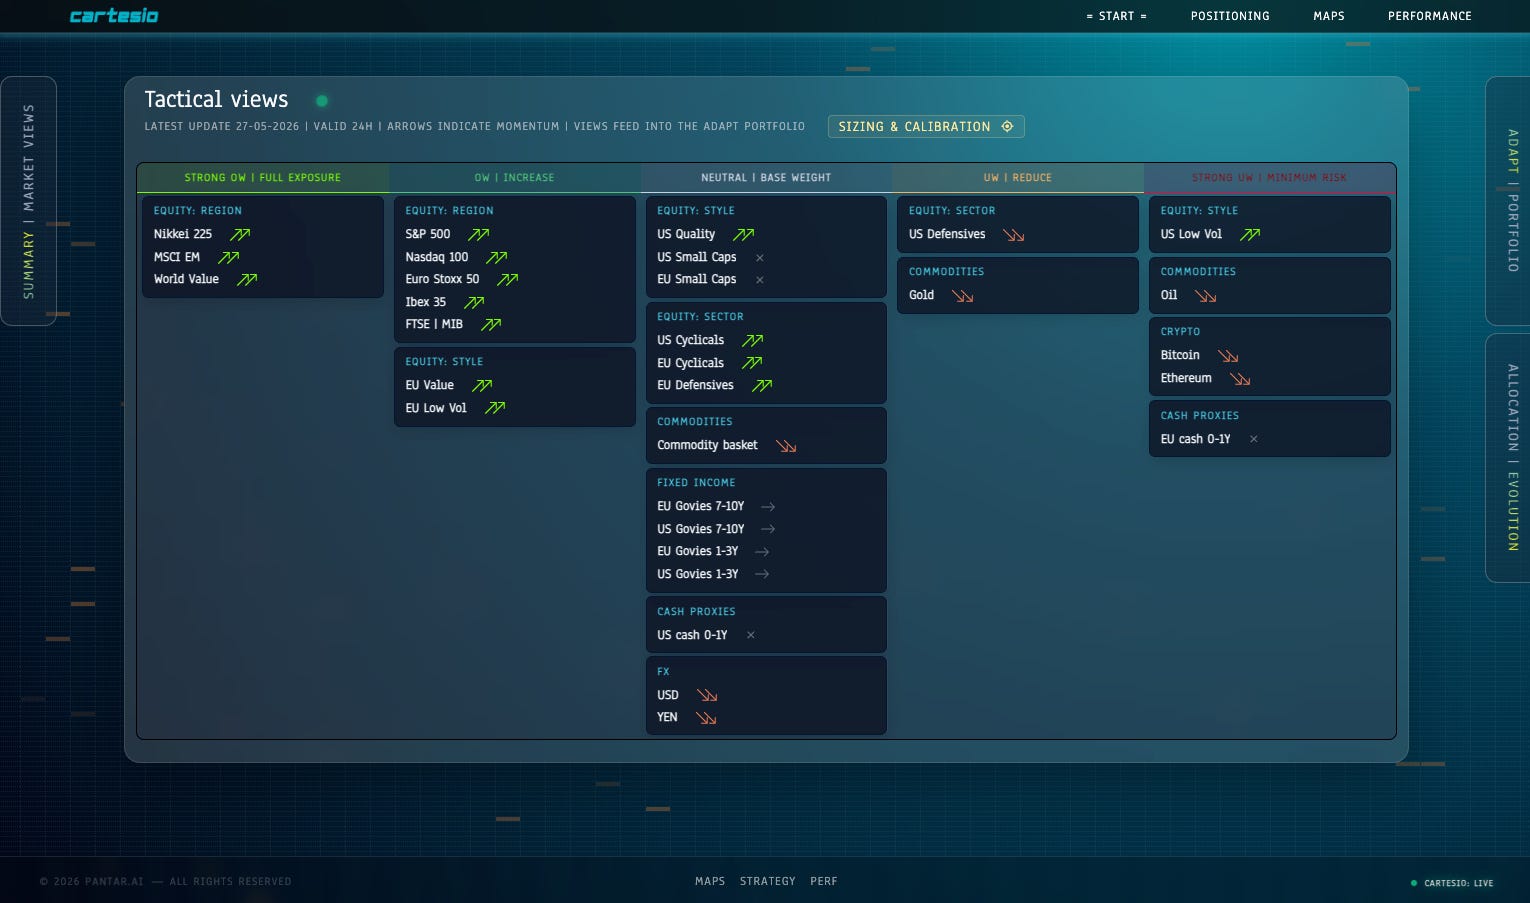Follow the footer PERF link
This screenshot has width=1530, height=903.
tap(824, 881)
